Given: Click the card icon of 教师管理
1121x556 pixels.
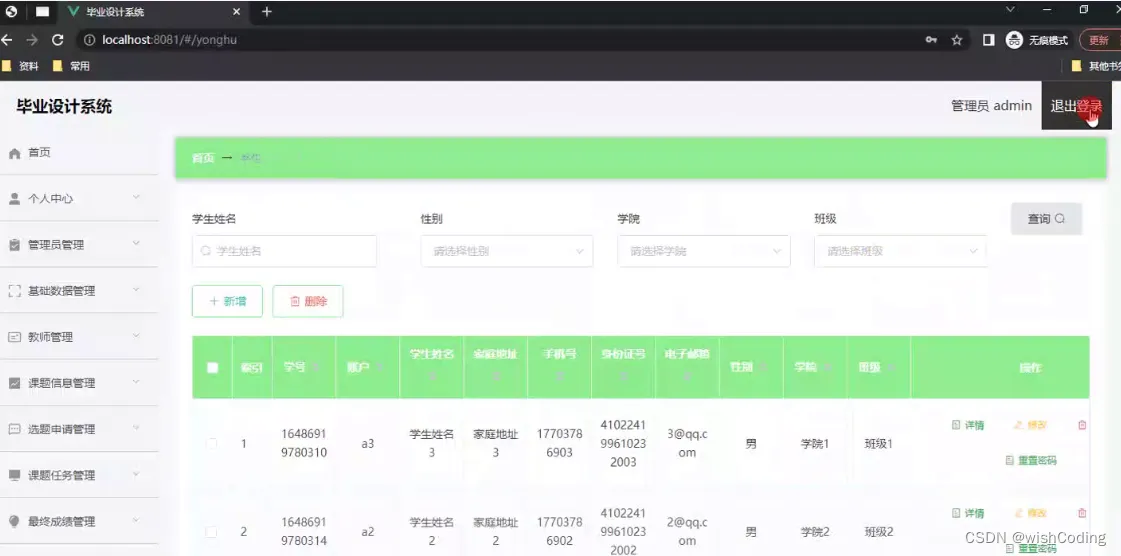Looking at the screenshot, I should click(x=14, y=337).
